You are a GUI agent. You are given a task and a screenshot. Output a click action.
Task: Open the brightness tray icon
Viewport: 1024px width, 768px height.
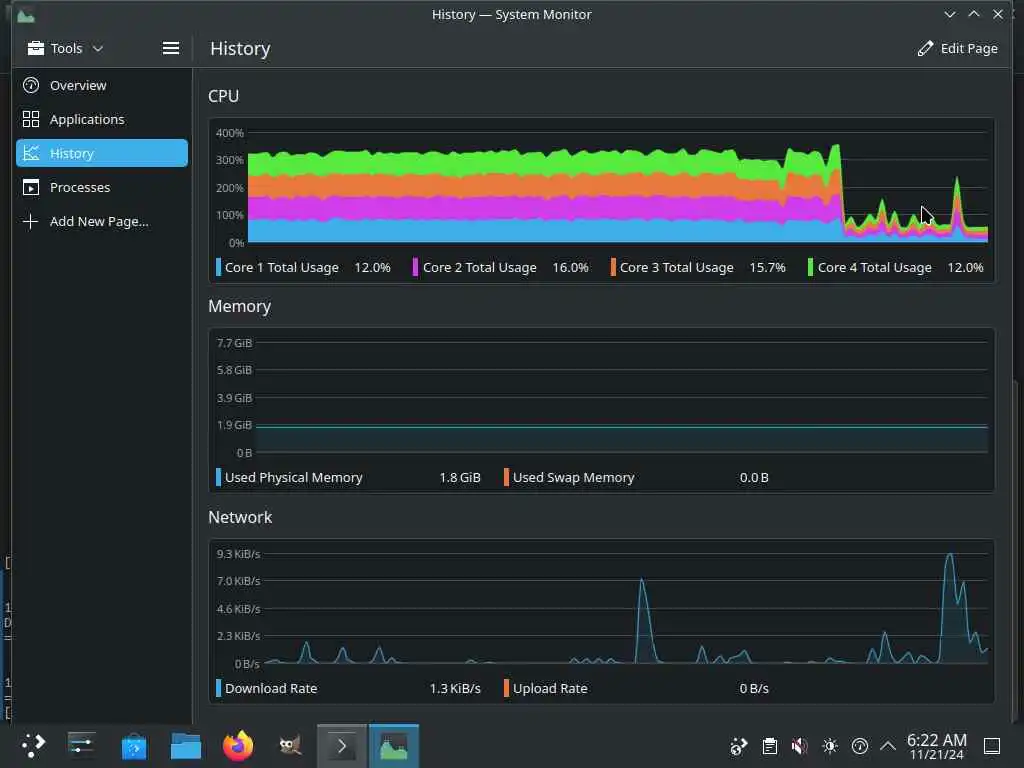pos(830,746)
